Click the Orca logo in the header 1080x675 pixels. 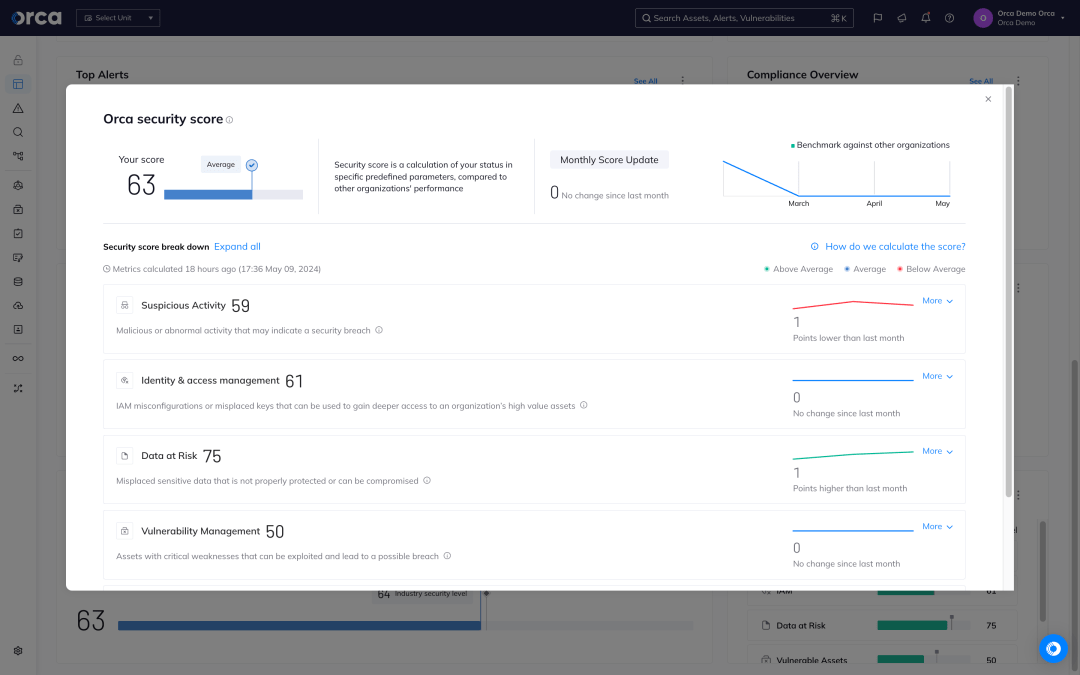37,18
